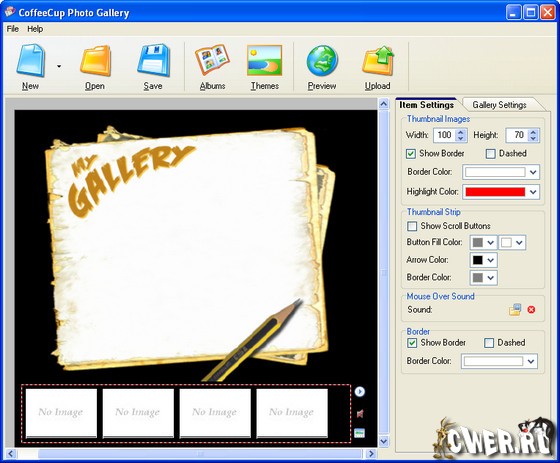Decrease thumbnail Width with the down arrow

coord(461,139)
